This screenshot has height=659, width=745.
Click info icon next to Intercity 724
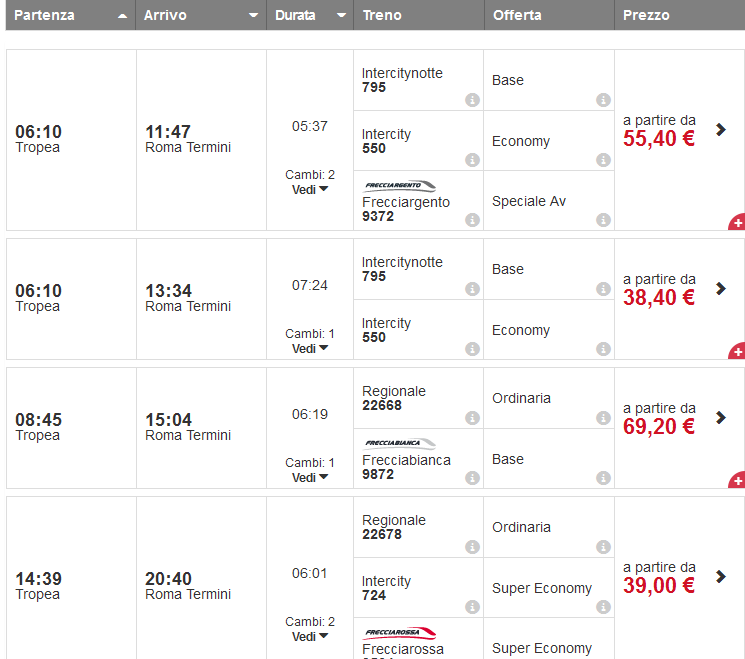[x=473, y=608]
